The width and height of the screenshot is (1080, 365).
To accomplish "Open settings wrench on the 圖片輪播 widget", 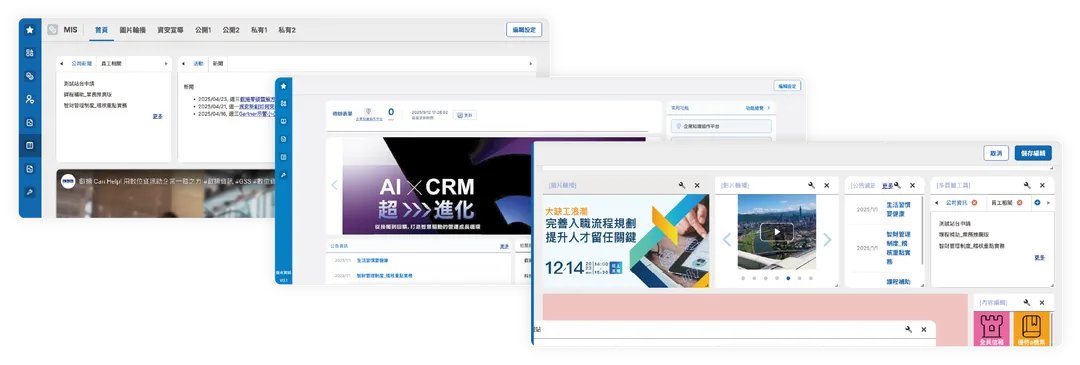I will 682,185.
